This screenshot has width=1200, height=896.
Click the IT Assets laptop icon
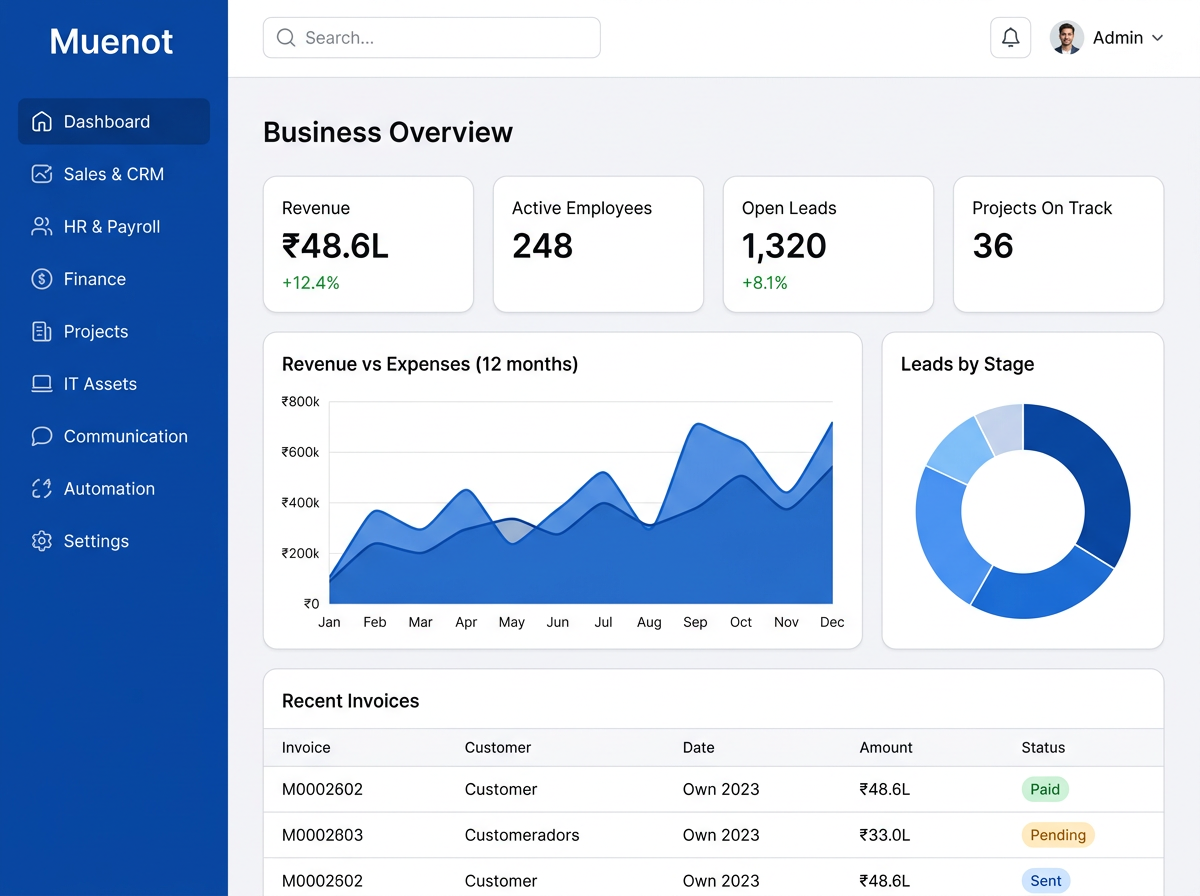[x=42, y=384]
